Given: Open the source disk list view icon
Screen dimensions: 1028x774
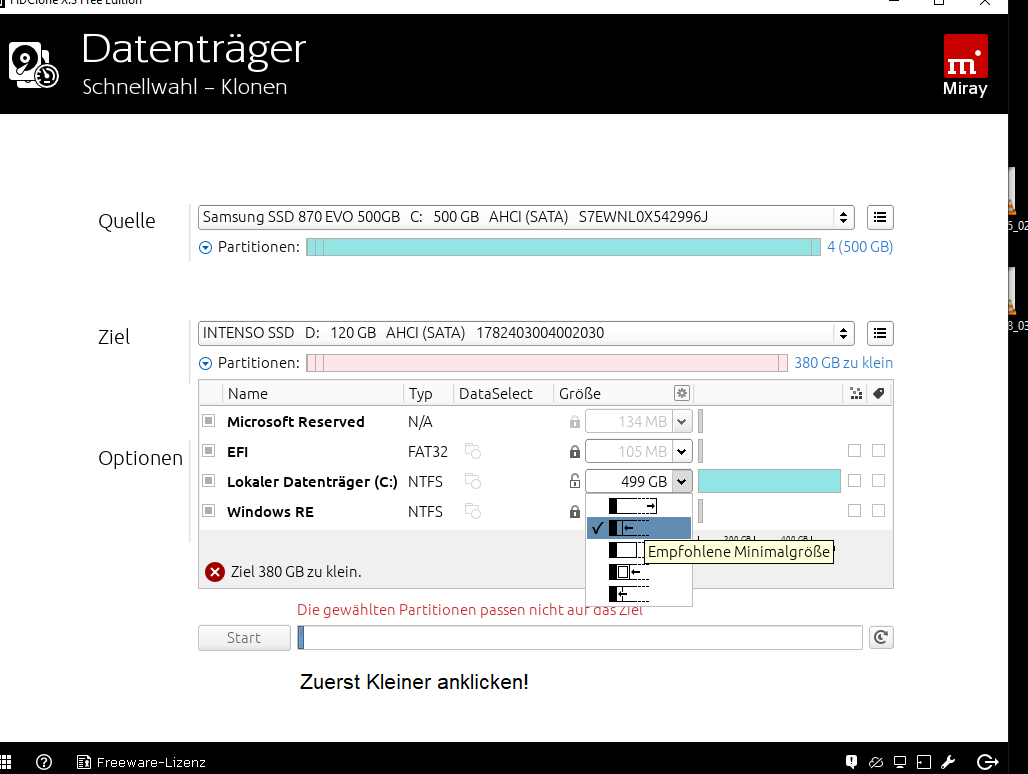Looking at the screenshot, I should 880,217.
